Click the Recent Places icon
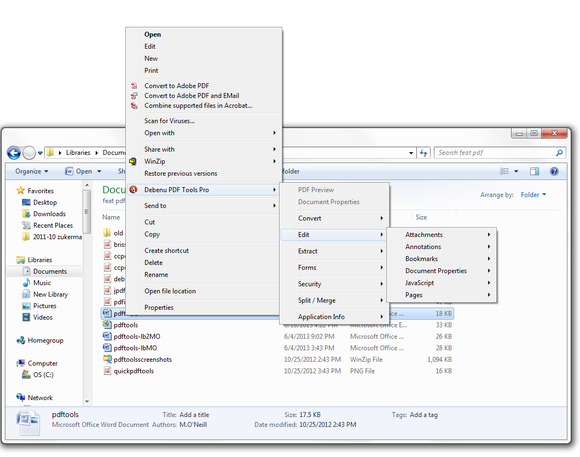The image size is (580, 457). [26, 225]
